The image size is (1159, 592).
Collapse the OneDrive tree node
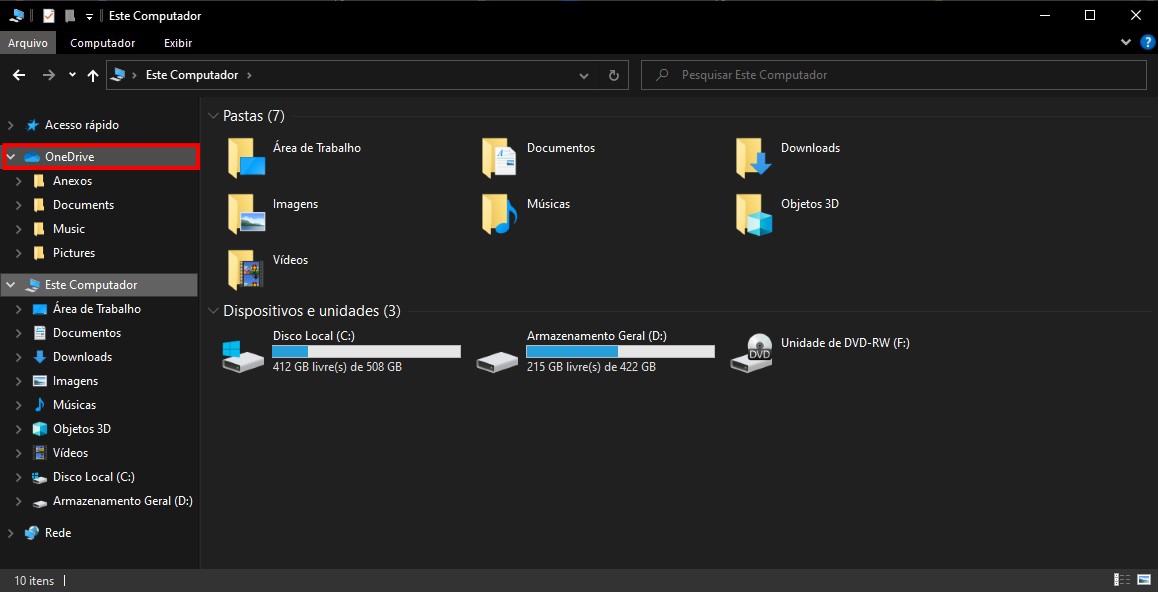10,157
